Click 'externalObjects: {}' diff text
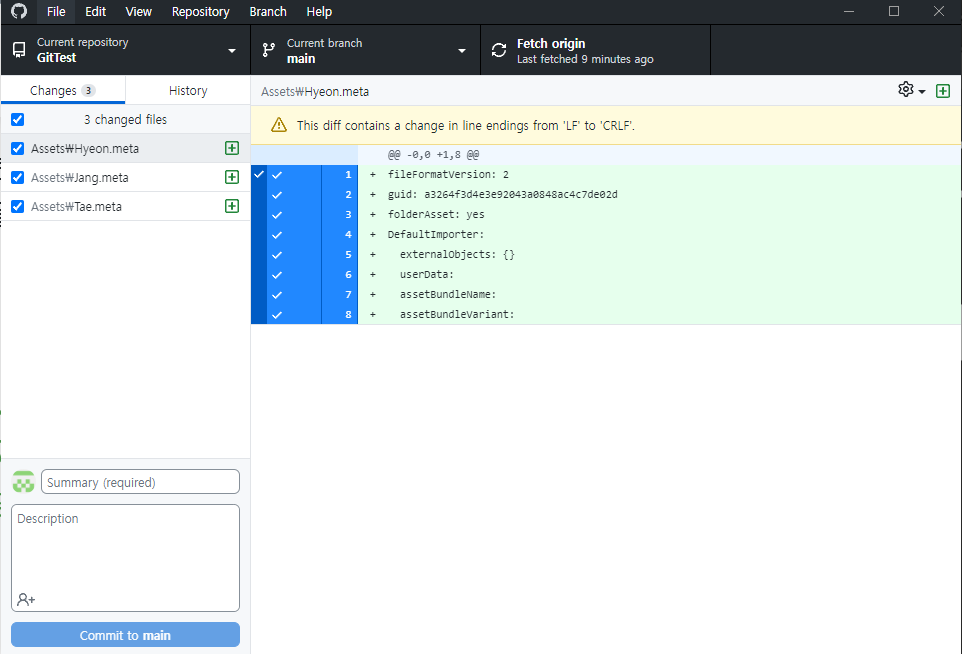The height and width of the screenshot is (654, 962). tap(457, 254)
